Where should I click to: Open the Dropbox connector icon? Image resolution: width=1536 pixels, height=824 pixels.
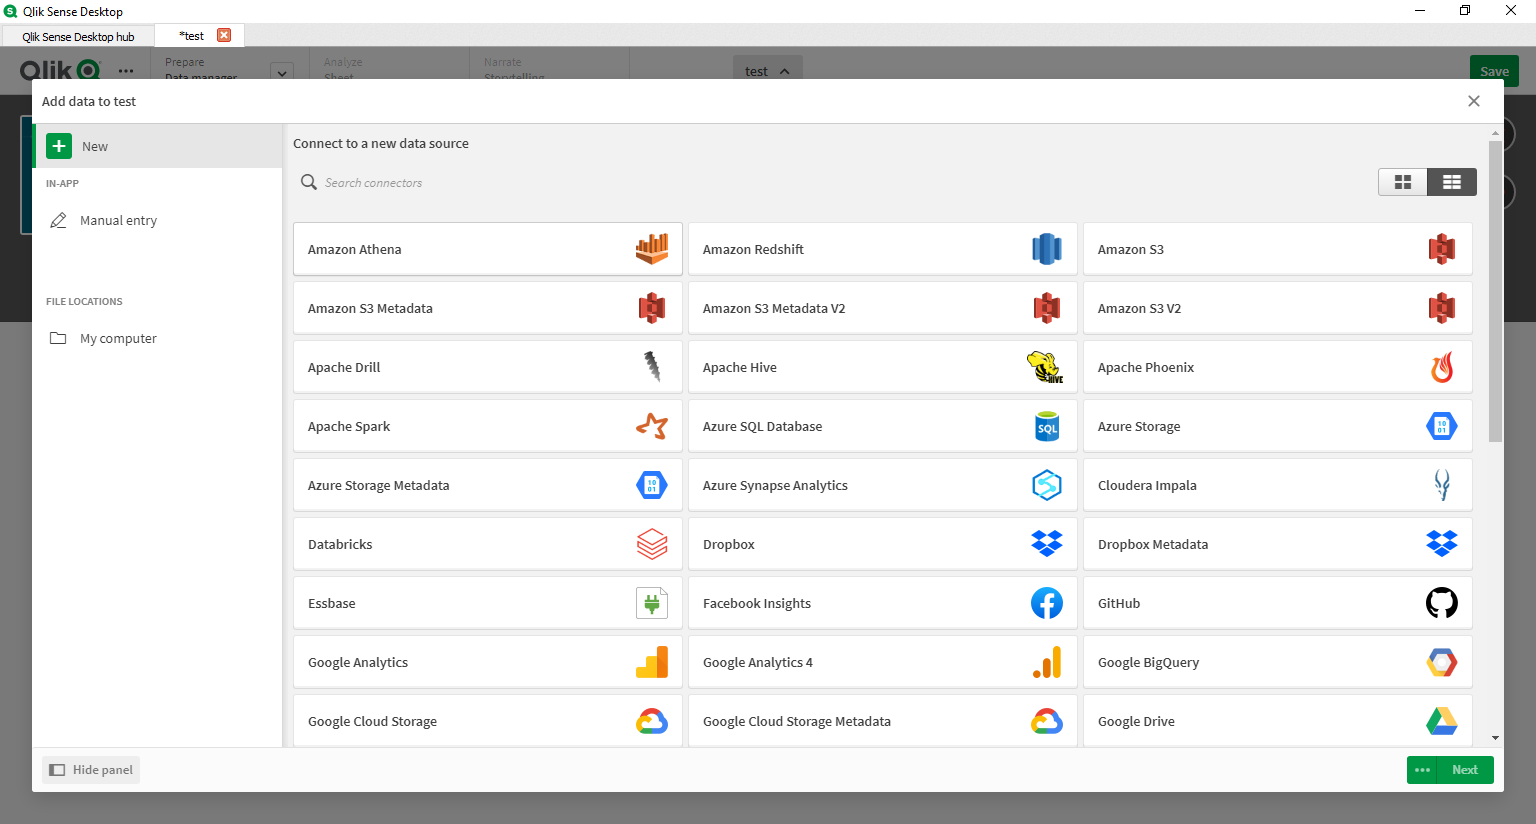tap(1047, 544)
